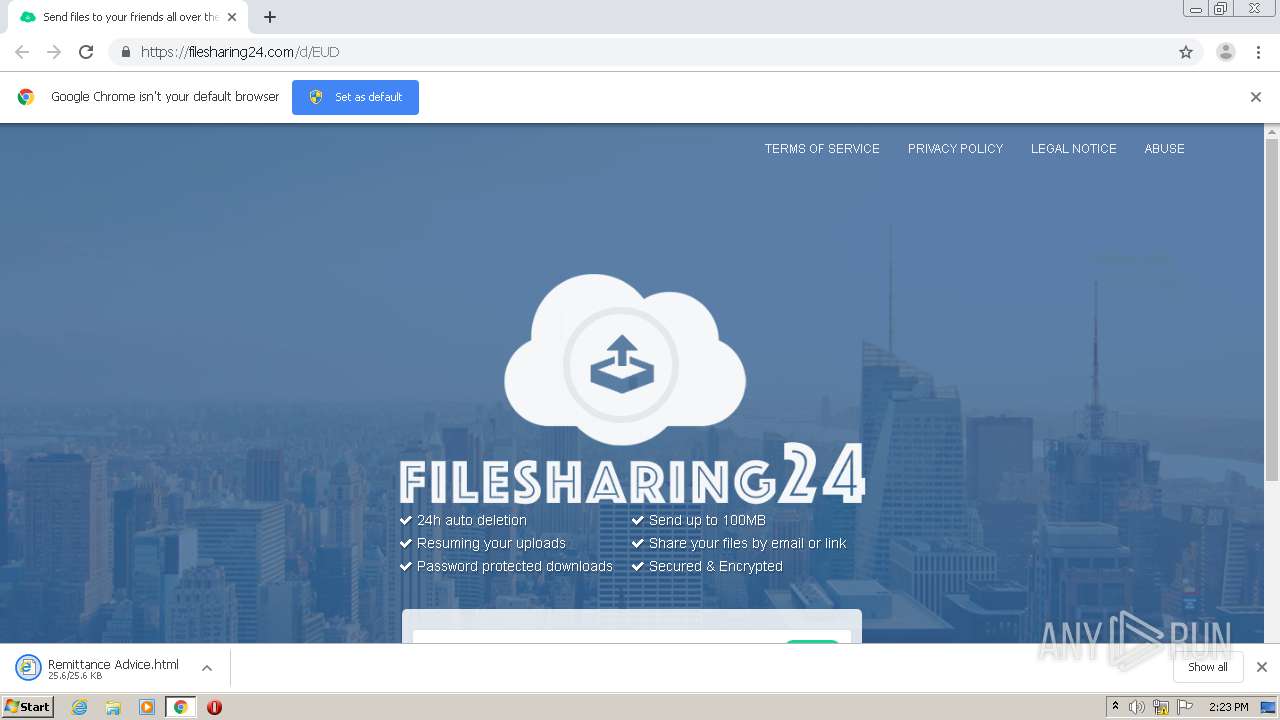Image resolution: width=1280 pixels, height=720 pixels.
Task: Open the Windows Start menu
Action: 28,707
